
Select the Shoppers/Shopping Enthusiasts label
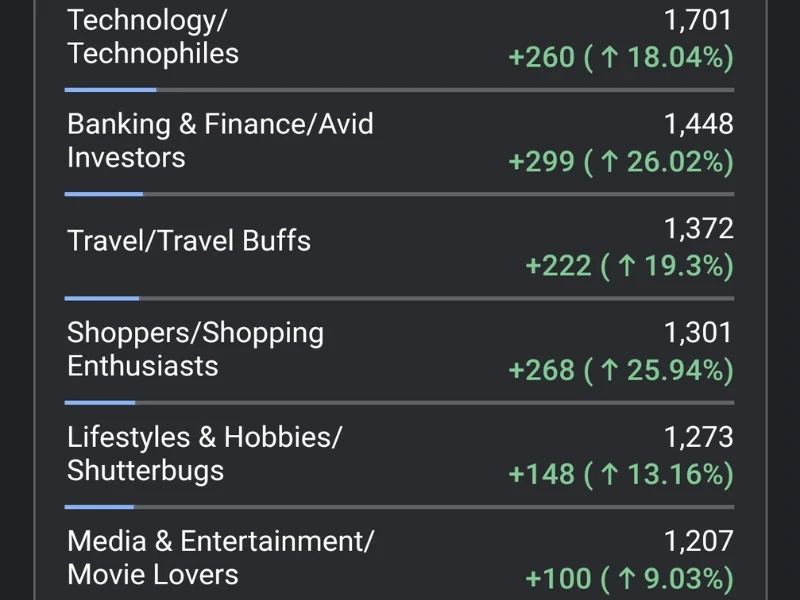(x=195, y=349)
